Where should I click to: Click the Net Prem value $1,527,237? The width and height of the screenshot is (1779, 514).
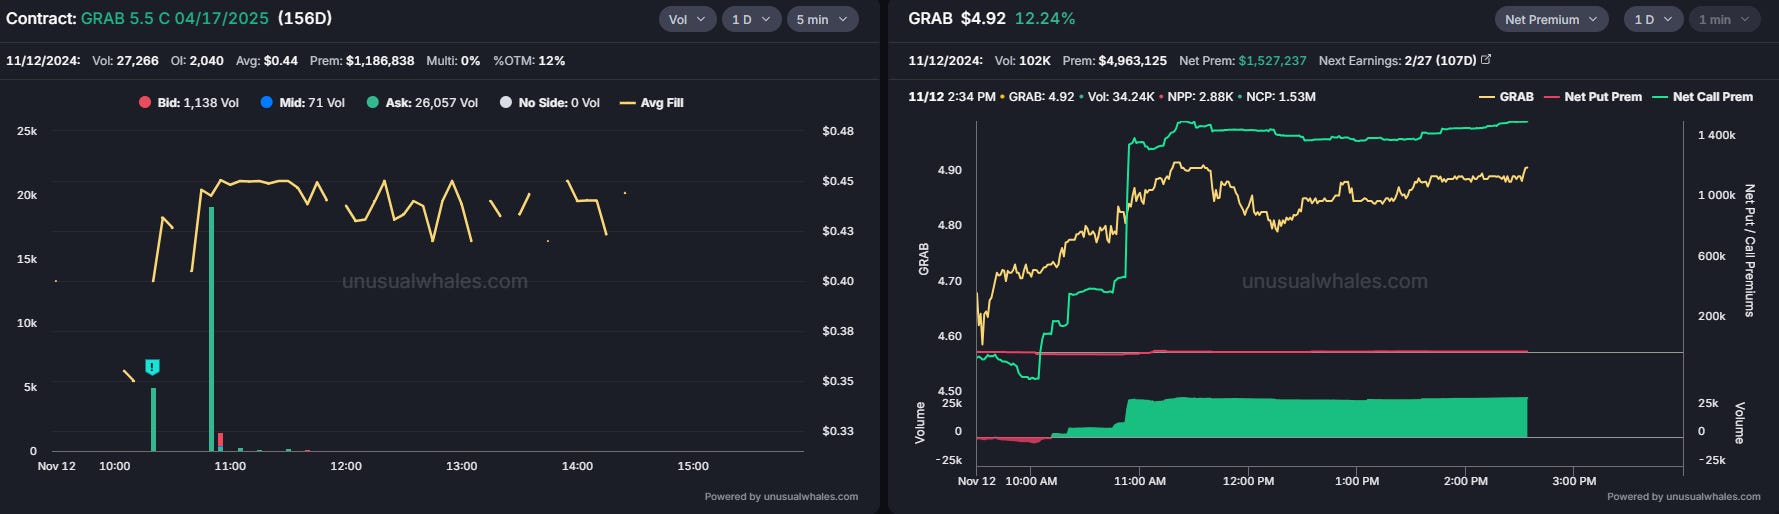pos(1272,61)
